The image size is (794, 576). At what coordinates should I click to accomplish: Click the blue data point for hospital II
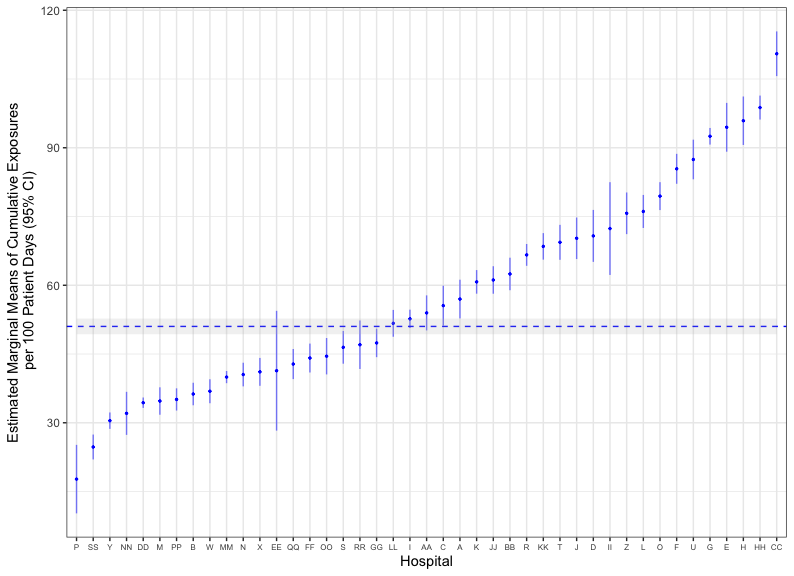(610, 229)
